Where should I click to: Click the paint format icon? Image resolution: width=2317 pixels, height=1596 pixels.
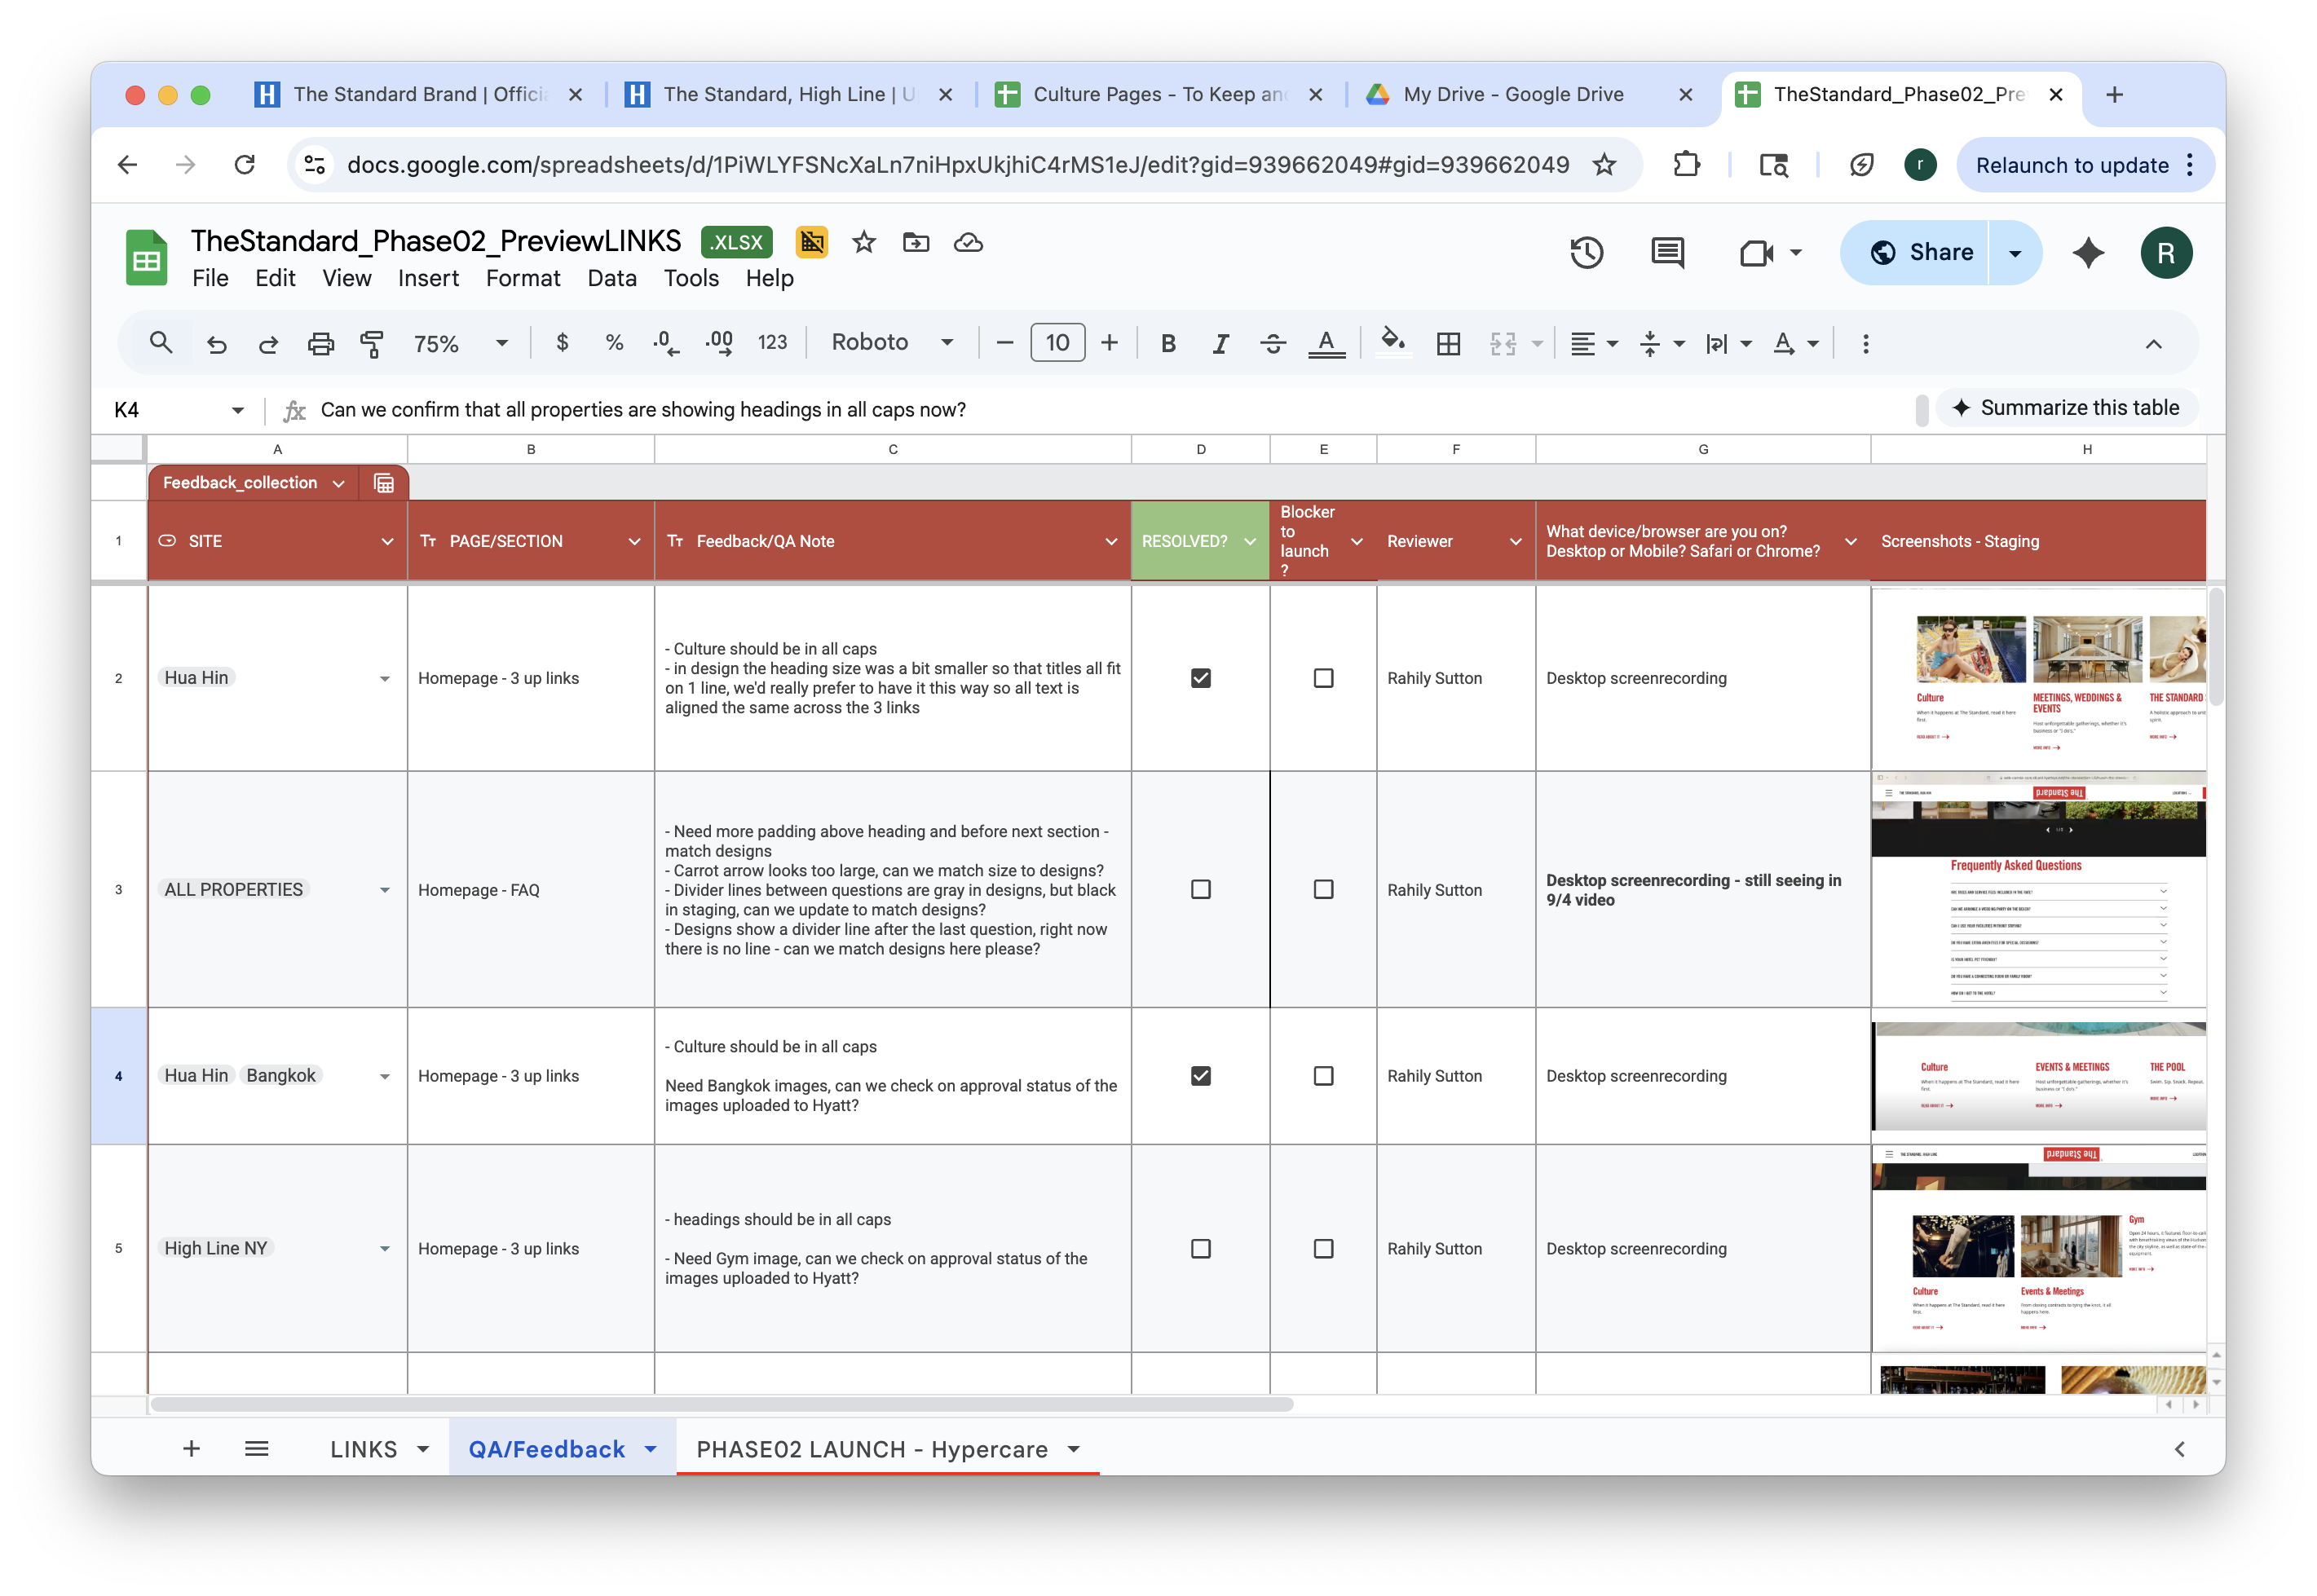[371, 344]
